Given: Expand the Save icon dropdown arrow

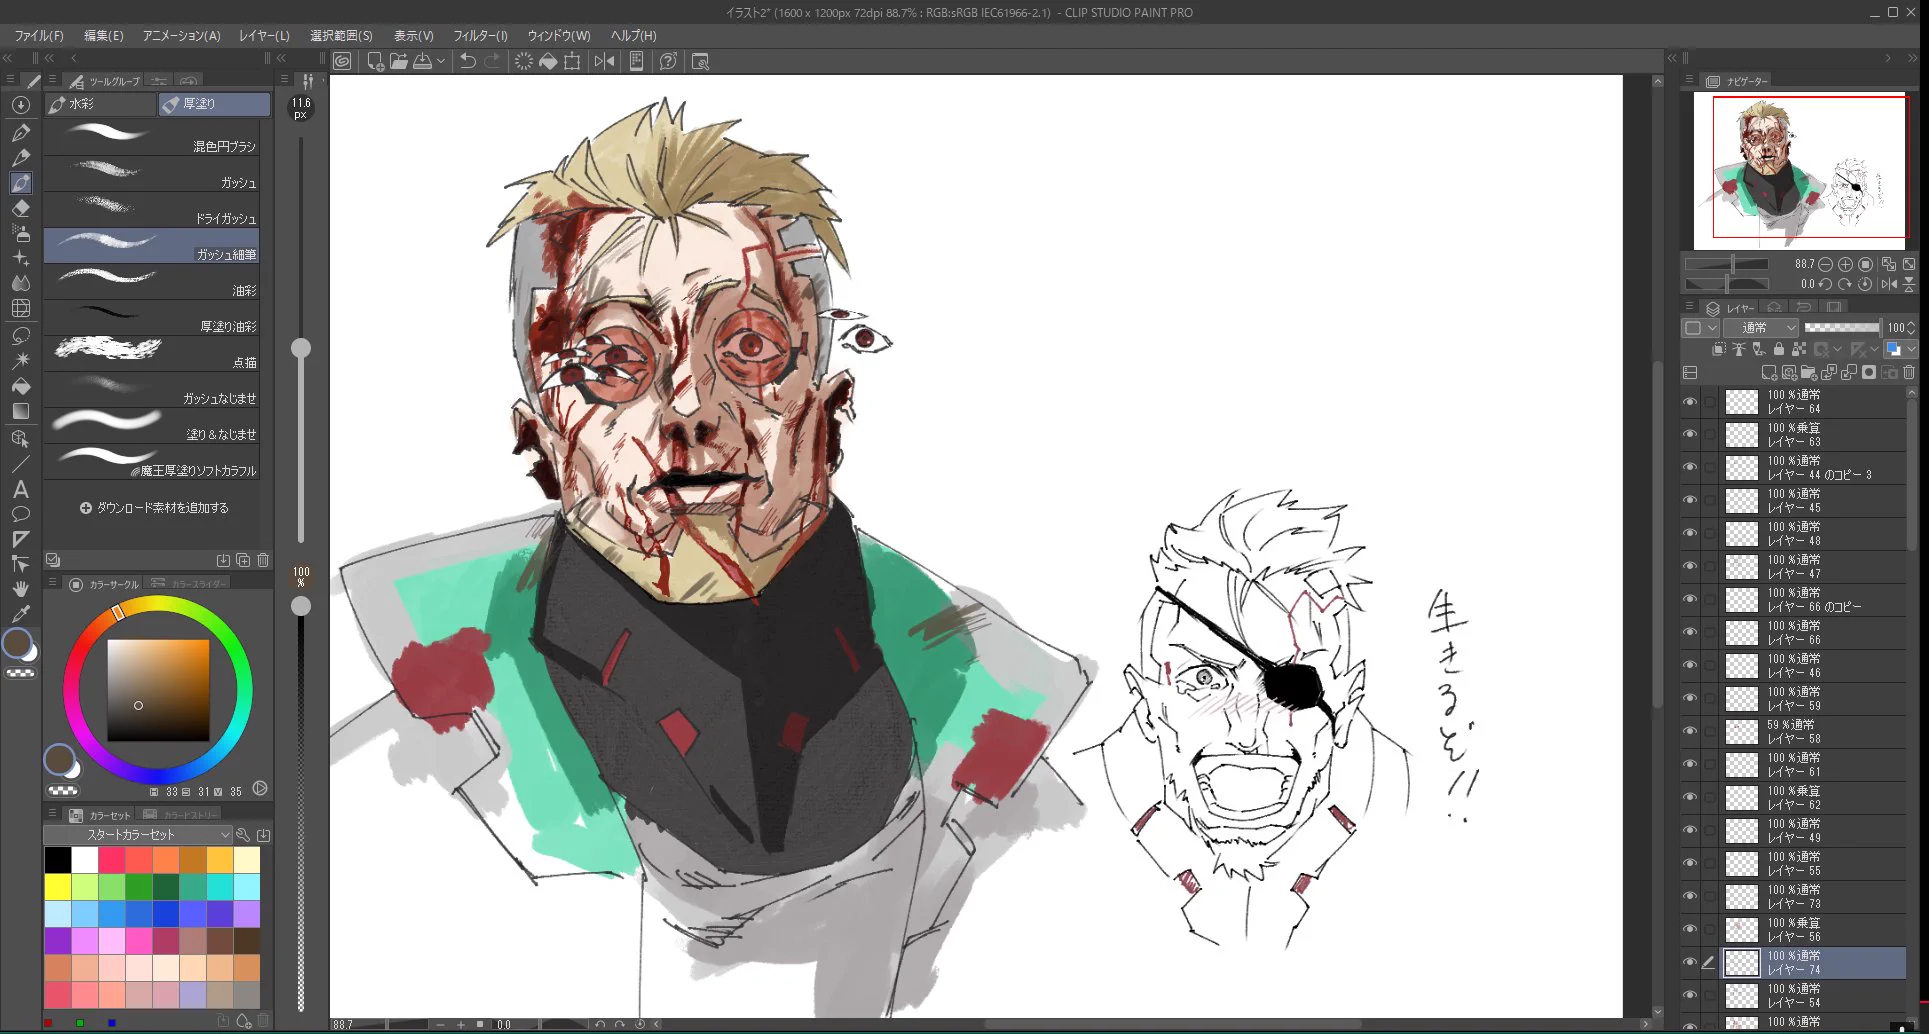Looking at the screenshot, I should (x=441, y=61).
